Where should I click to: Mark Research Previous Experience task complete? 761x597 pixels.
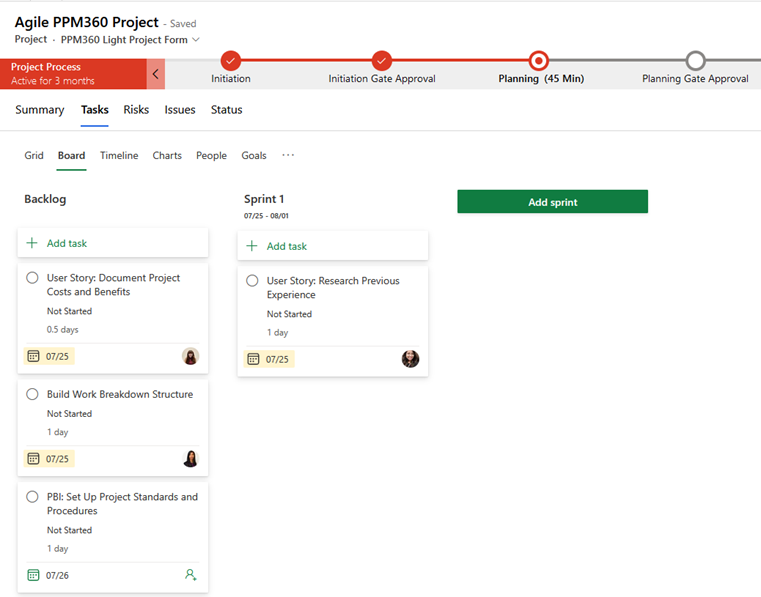(253, 281)
